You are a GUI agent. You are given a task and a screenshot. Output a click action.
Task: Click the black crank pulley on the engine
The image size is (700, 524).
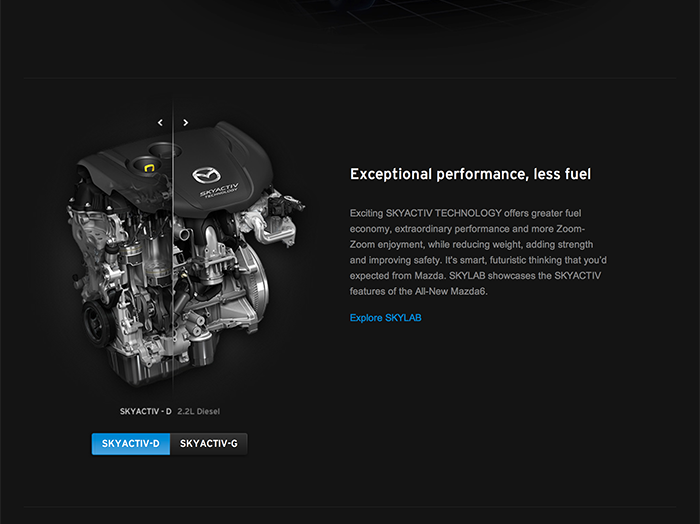tap(97, 321)
